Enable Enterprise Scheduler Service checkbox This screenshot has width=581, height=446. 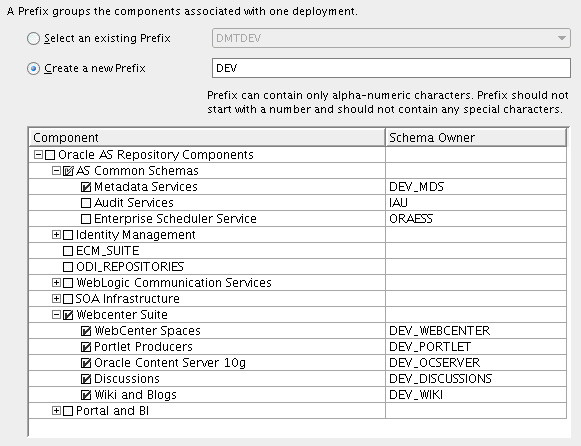coord(86,219)
